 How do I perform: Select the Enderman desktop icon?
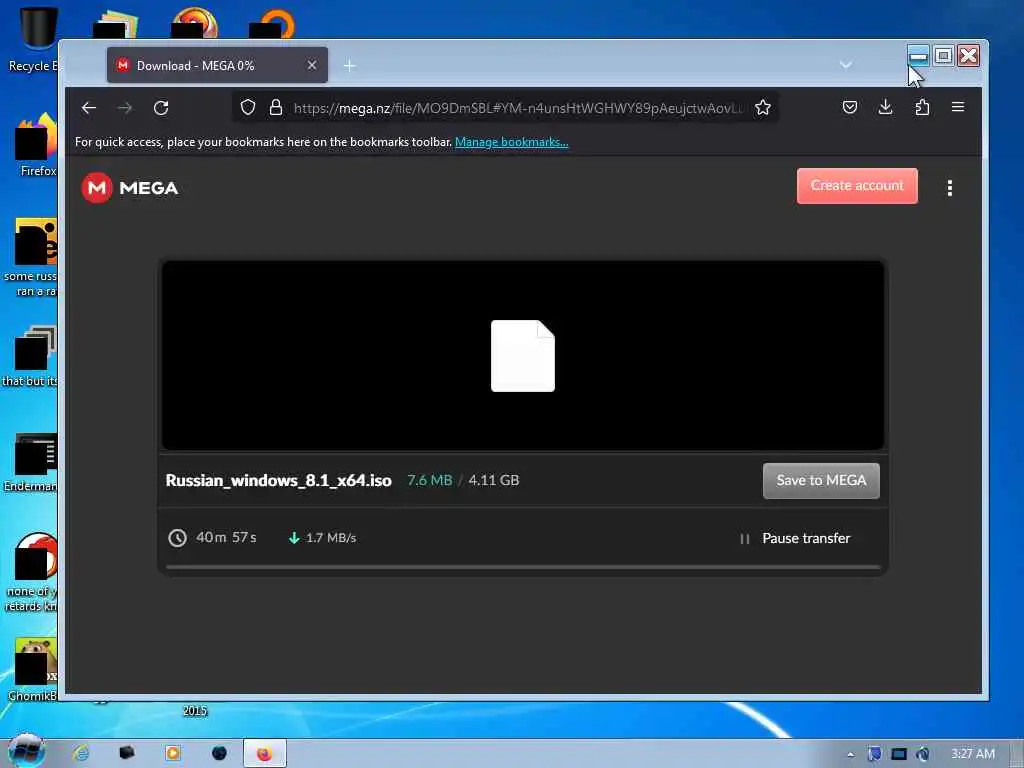(31, 462)
